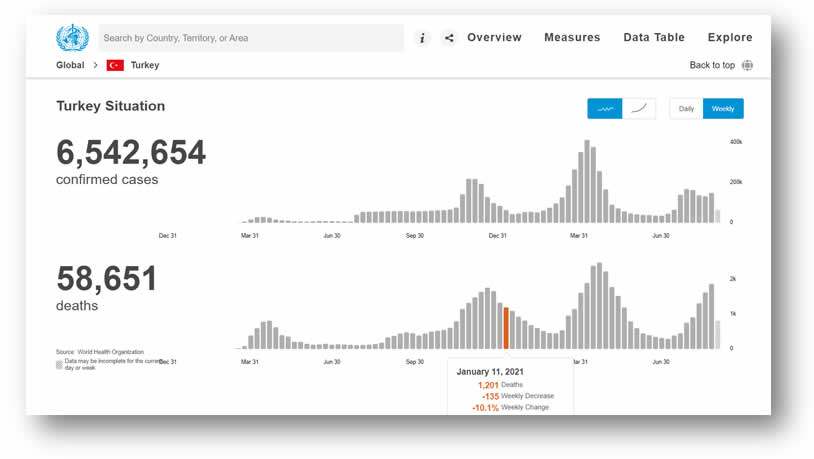814x459 pixels.
Task: Select the cumulative curve chart icon
Action: (639, 108)
